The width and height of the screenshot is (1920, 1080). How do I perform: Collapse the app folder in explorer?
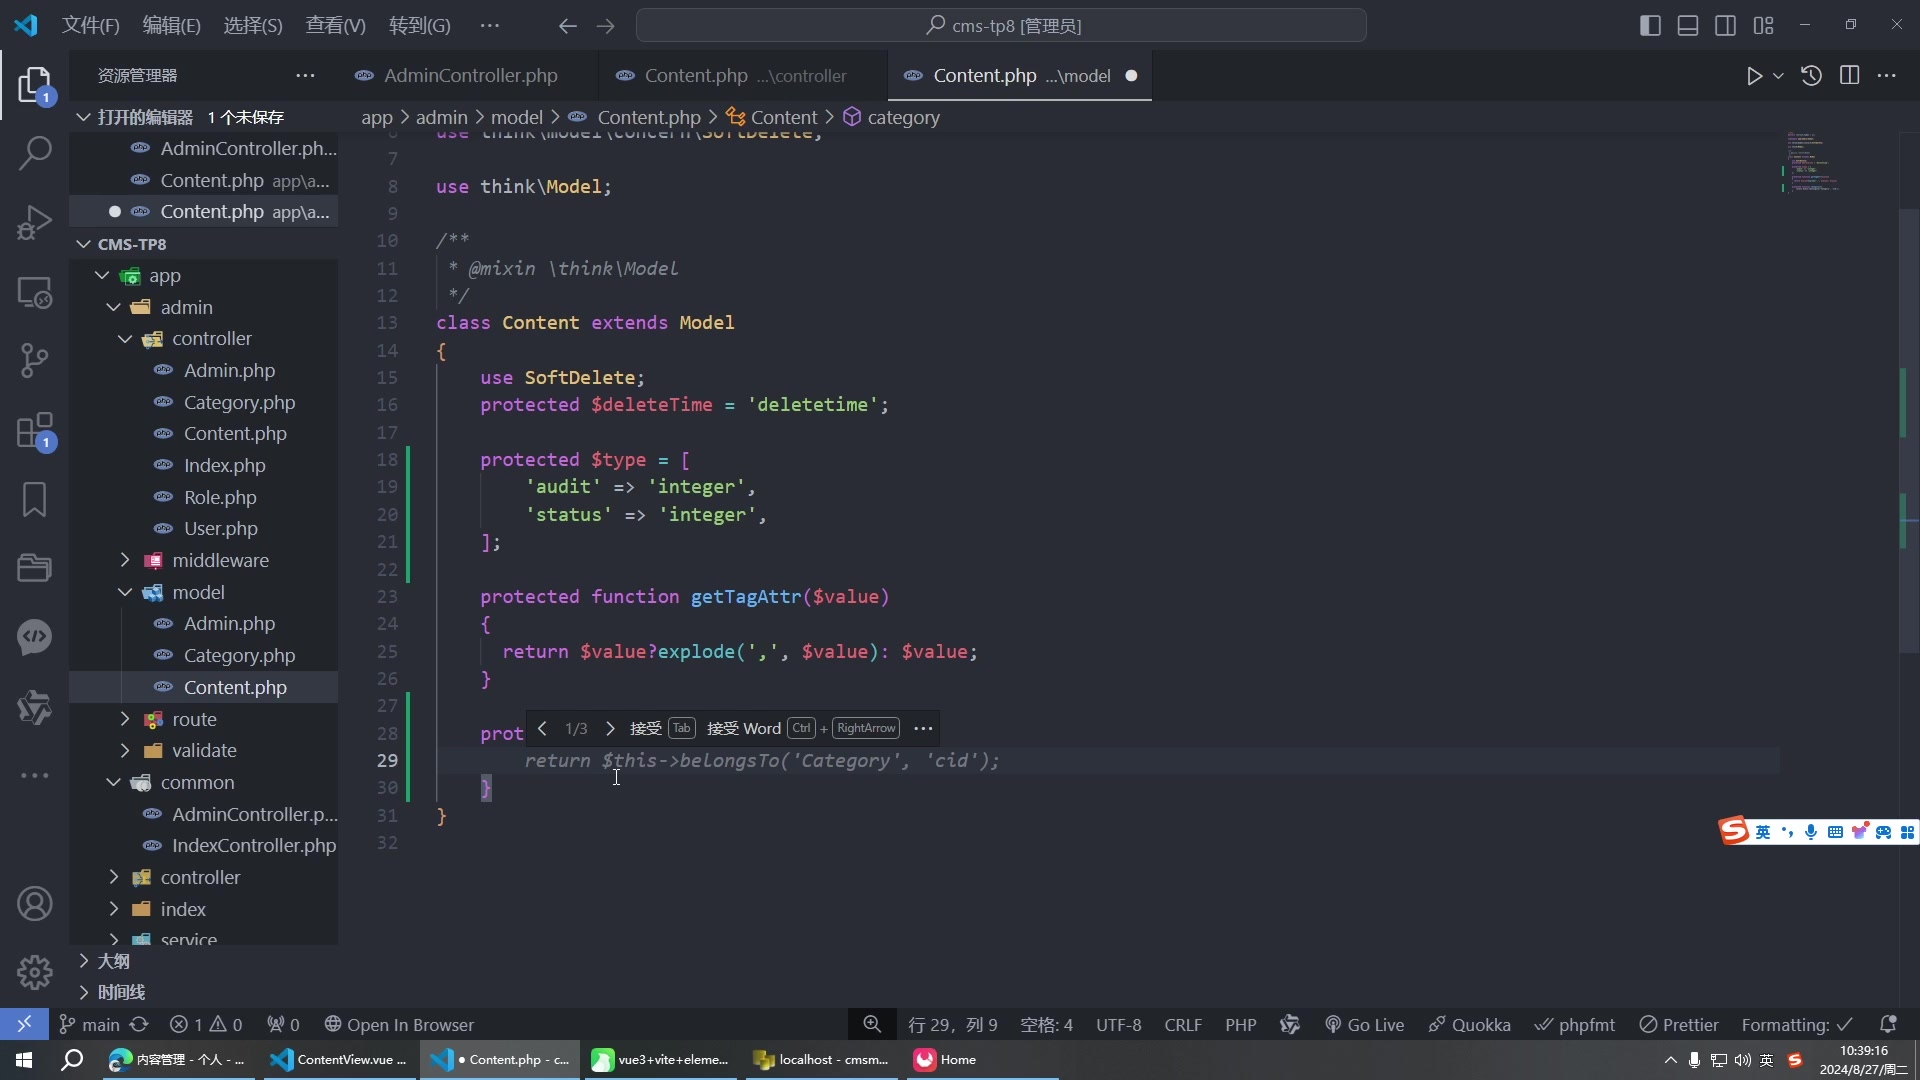coord(102,275)
